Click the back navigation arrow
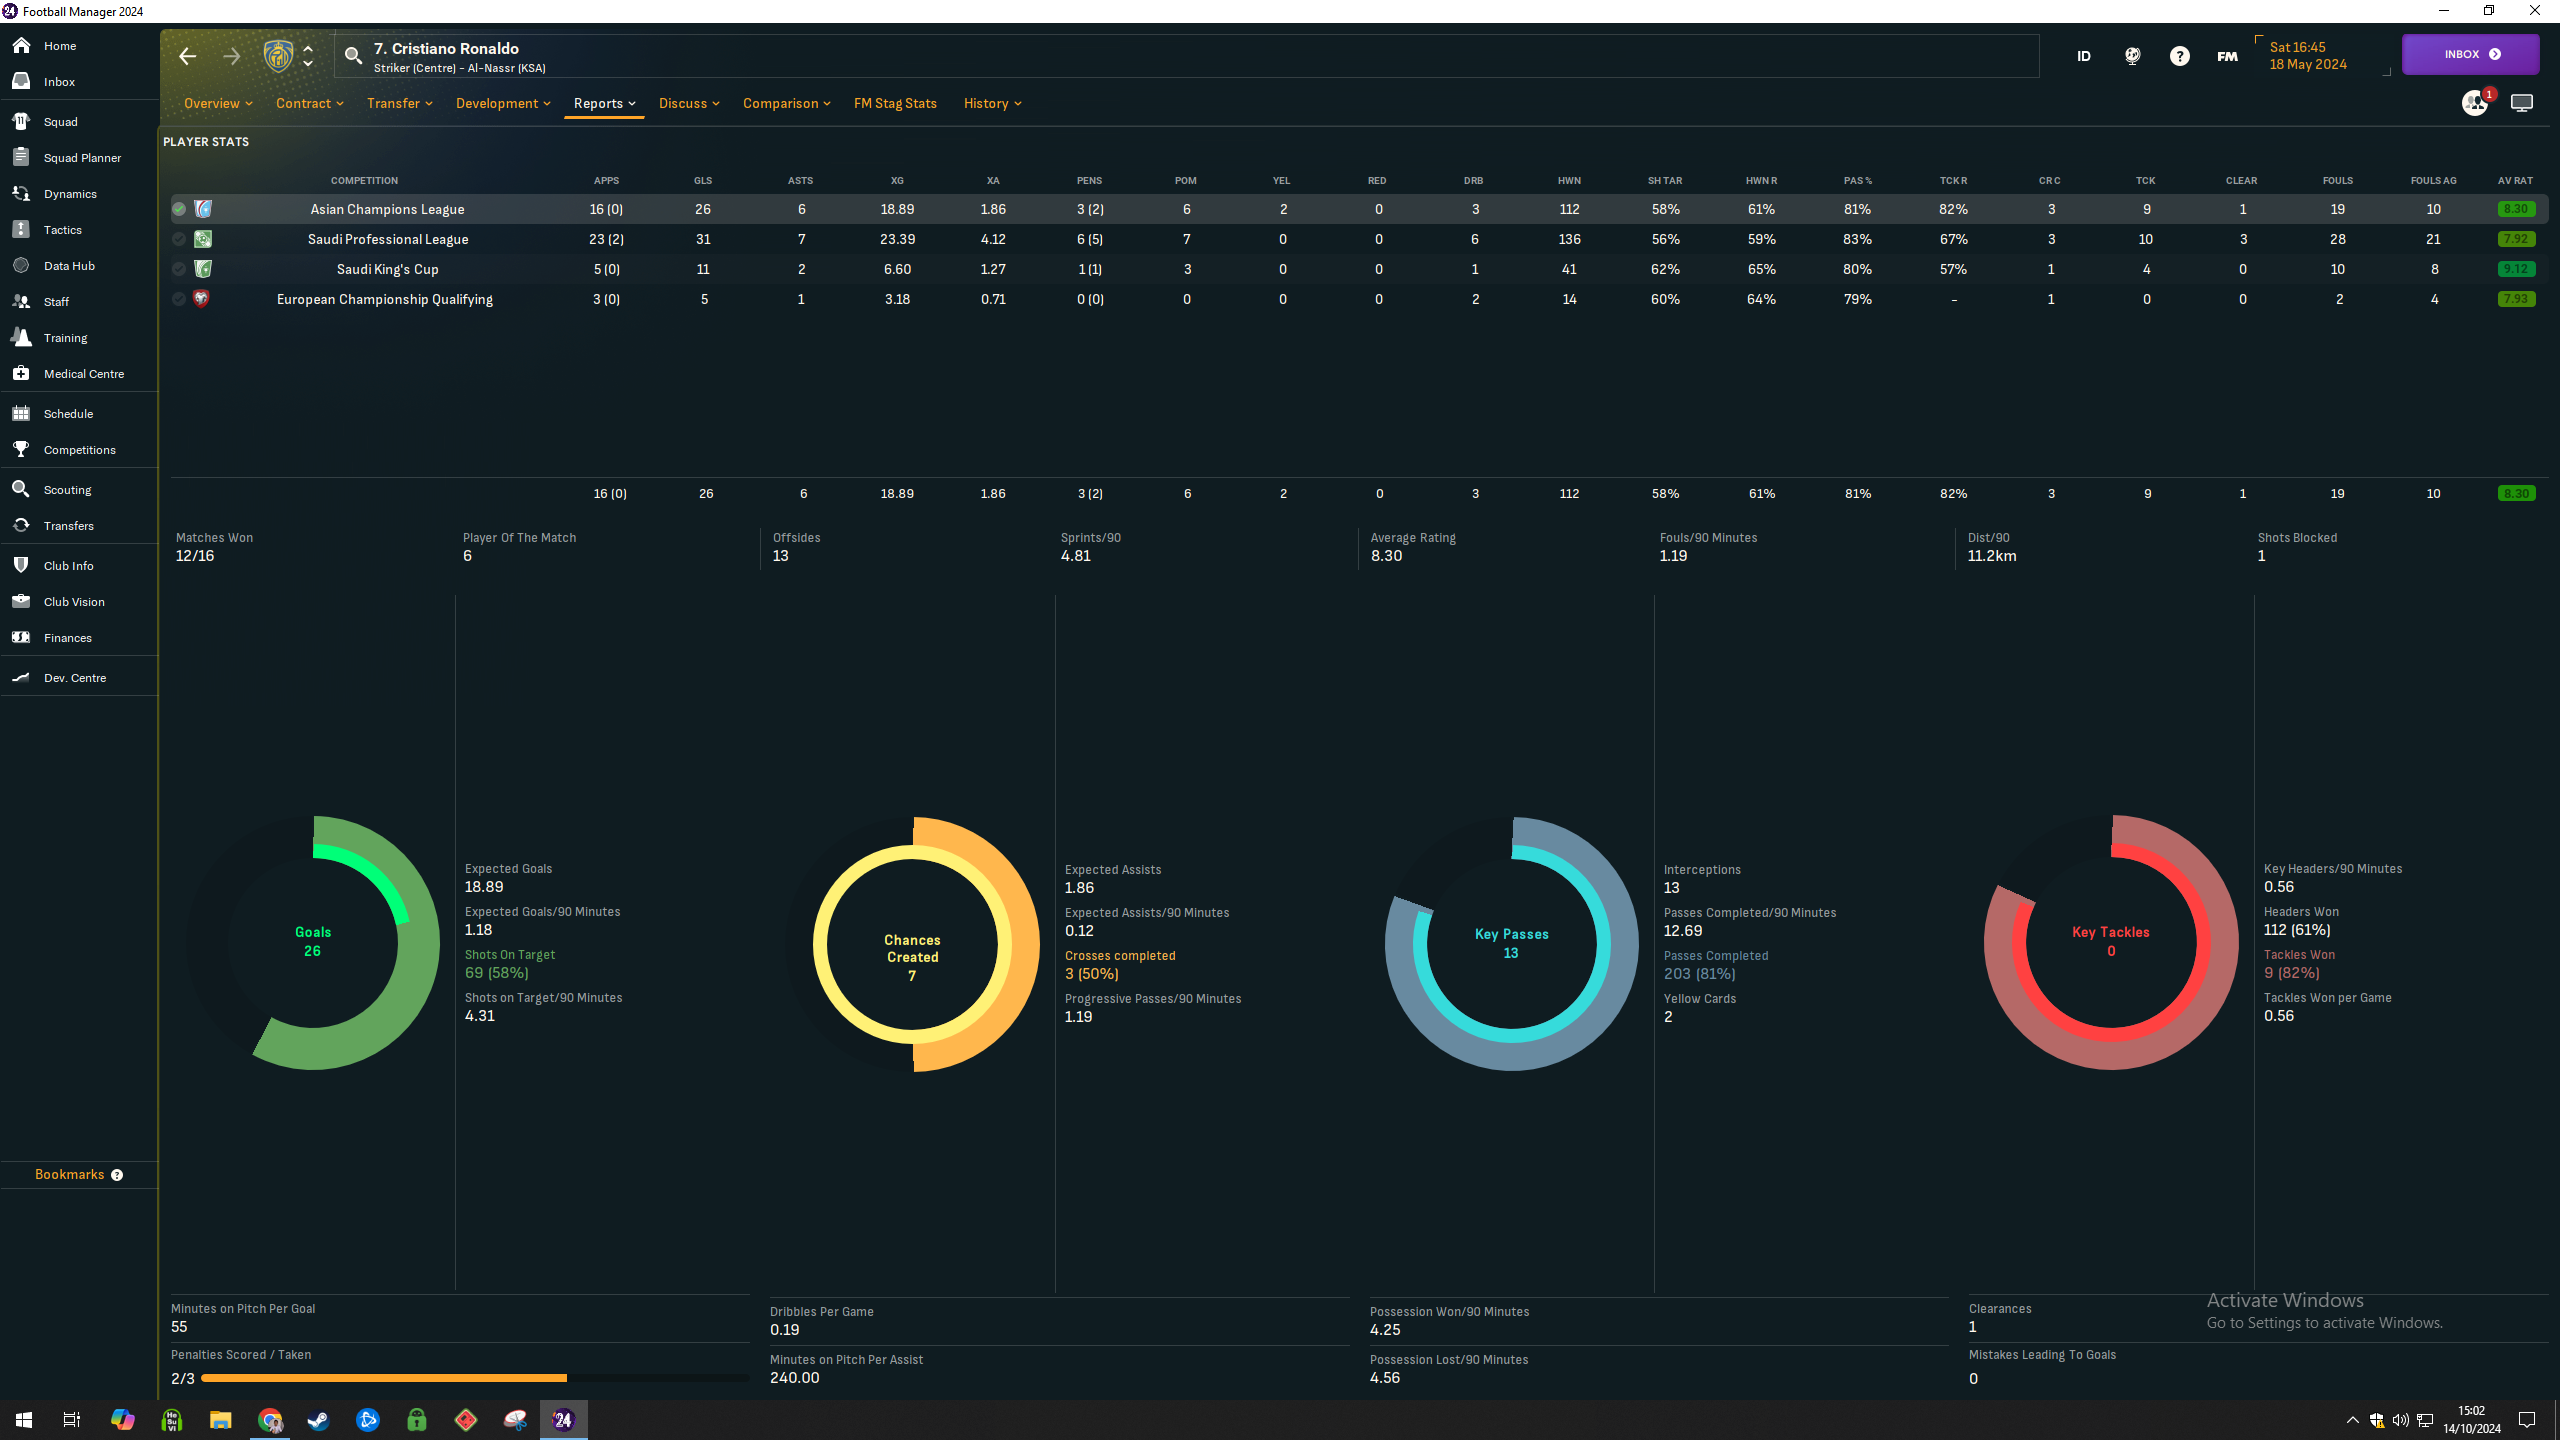Image resolution: width=2560 pixels, height=1440 pixels. coord(188,56)
